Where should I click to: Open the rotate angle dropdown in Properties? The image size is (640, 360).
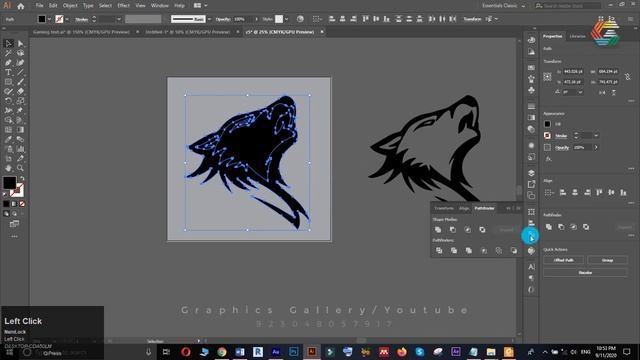(580, 92)
